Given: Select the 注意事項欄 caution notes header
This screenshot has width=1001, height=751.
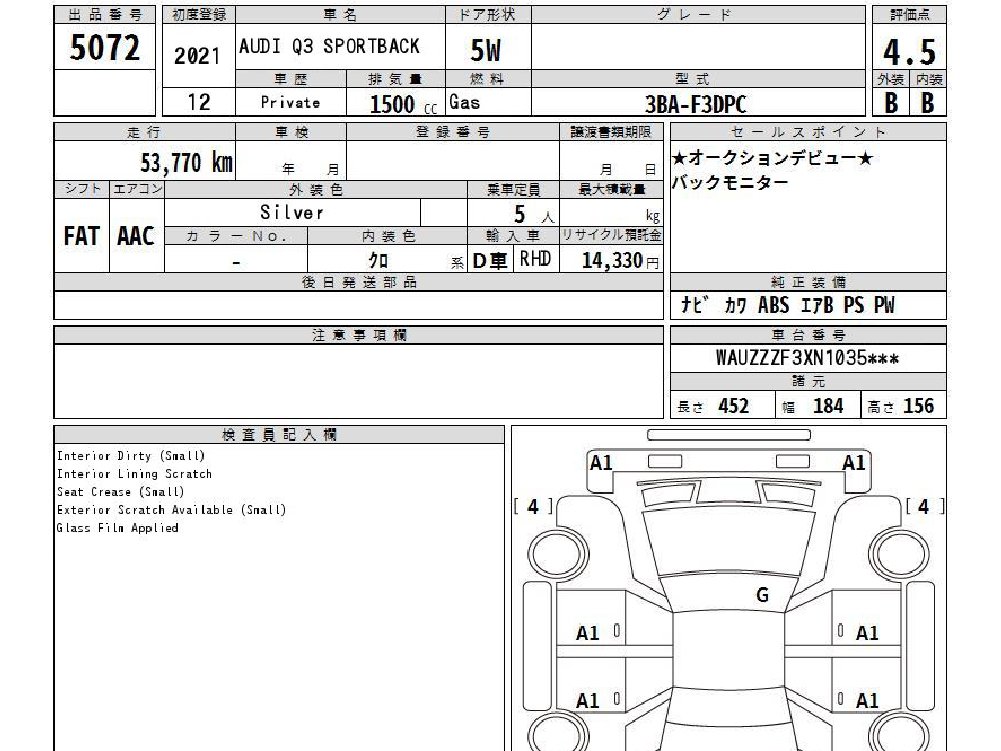Looking at the screenshot, I should pyautogui.click(x=359, y=335).
